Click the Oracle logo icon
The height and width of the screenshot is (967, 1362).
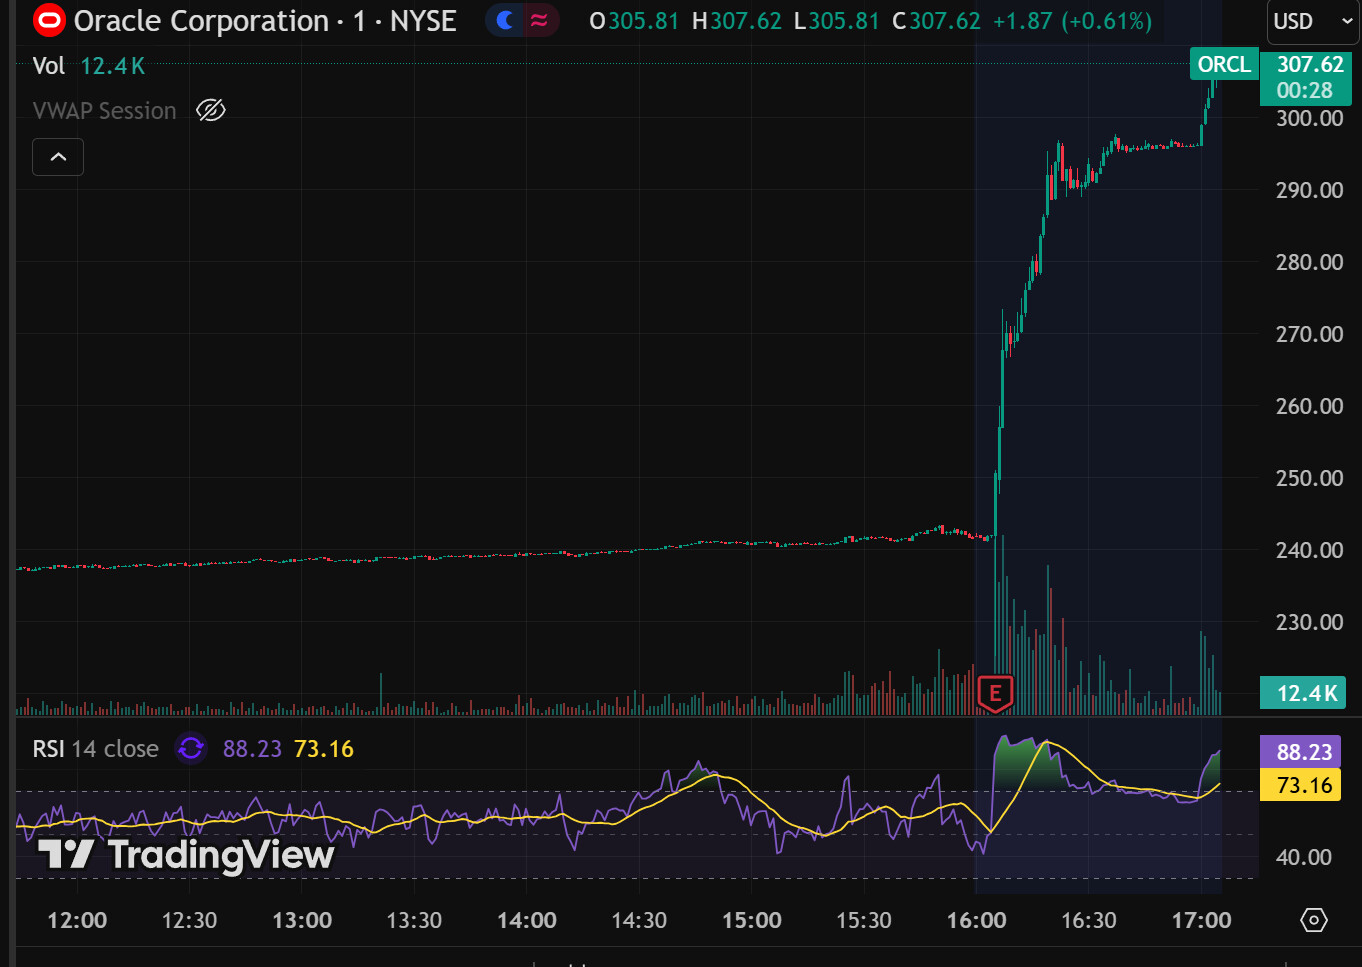[49, 20]
